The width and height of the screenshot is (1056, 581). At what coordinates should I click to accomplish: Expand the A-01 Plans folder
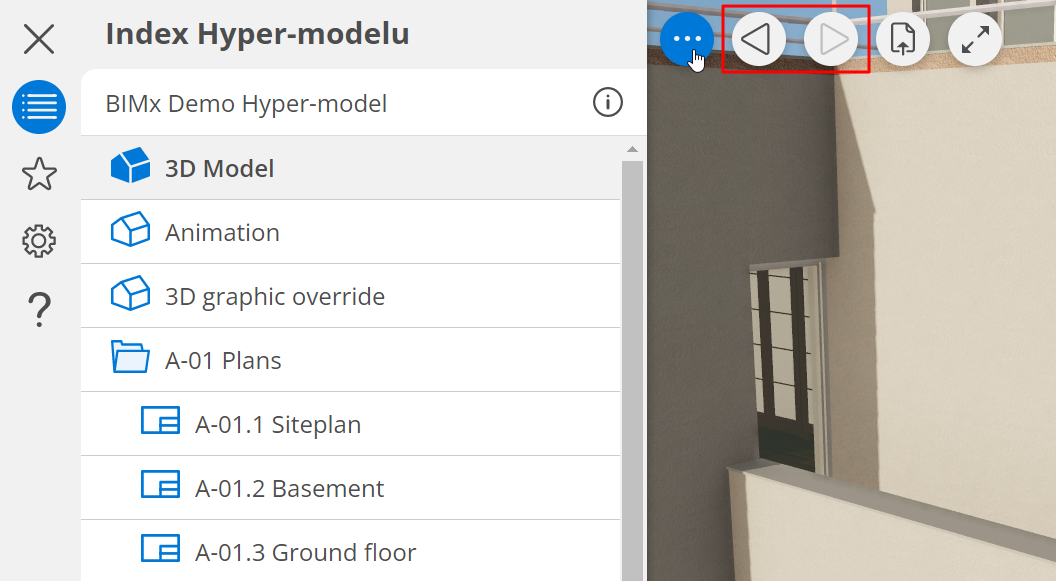click(x=350, y=360)
